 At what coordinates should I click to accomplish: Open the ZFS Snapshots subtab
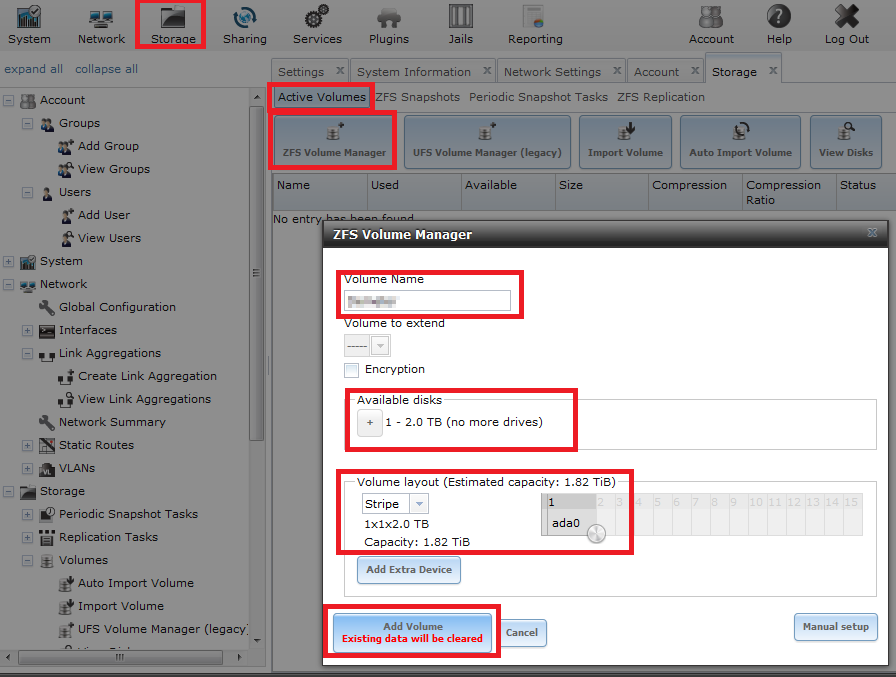point(418,97)
